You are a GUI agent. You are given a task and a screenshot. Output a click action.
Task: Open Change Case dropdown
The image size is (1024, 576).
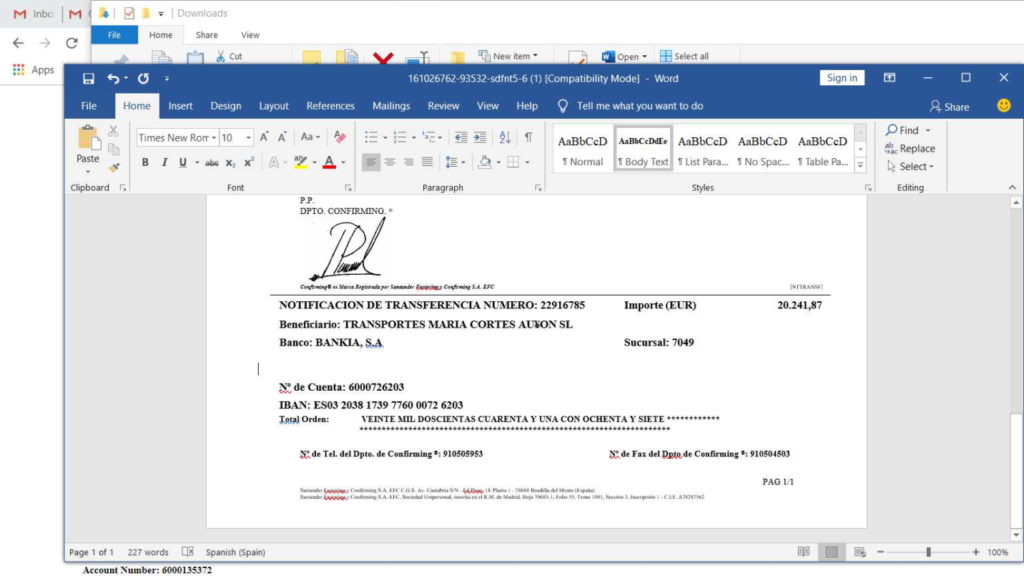(x=310, y=137)
